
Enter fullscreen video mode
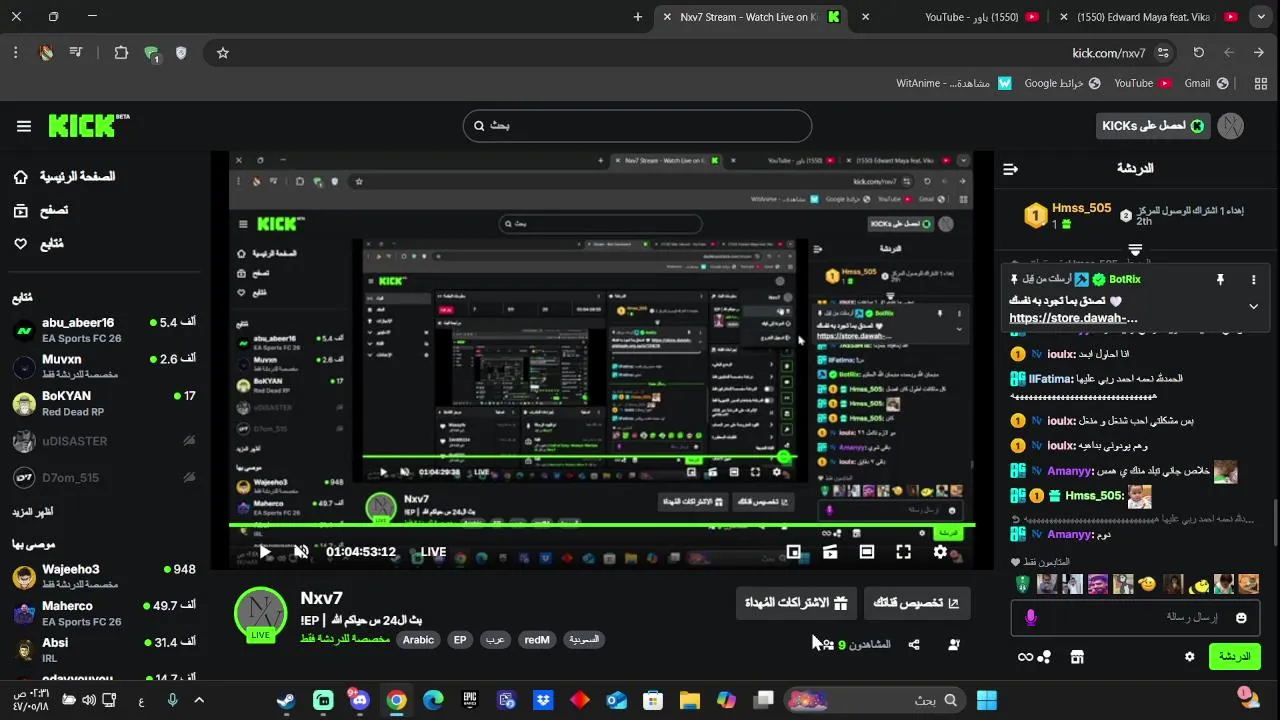click(903, 552)
